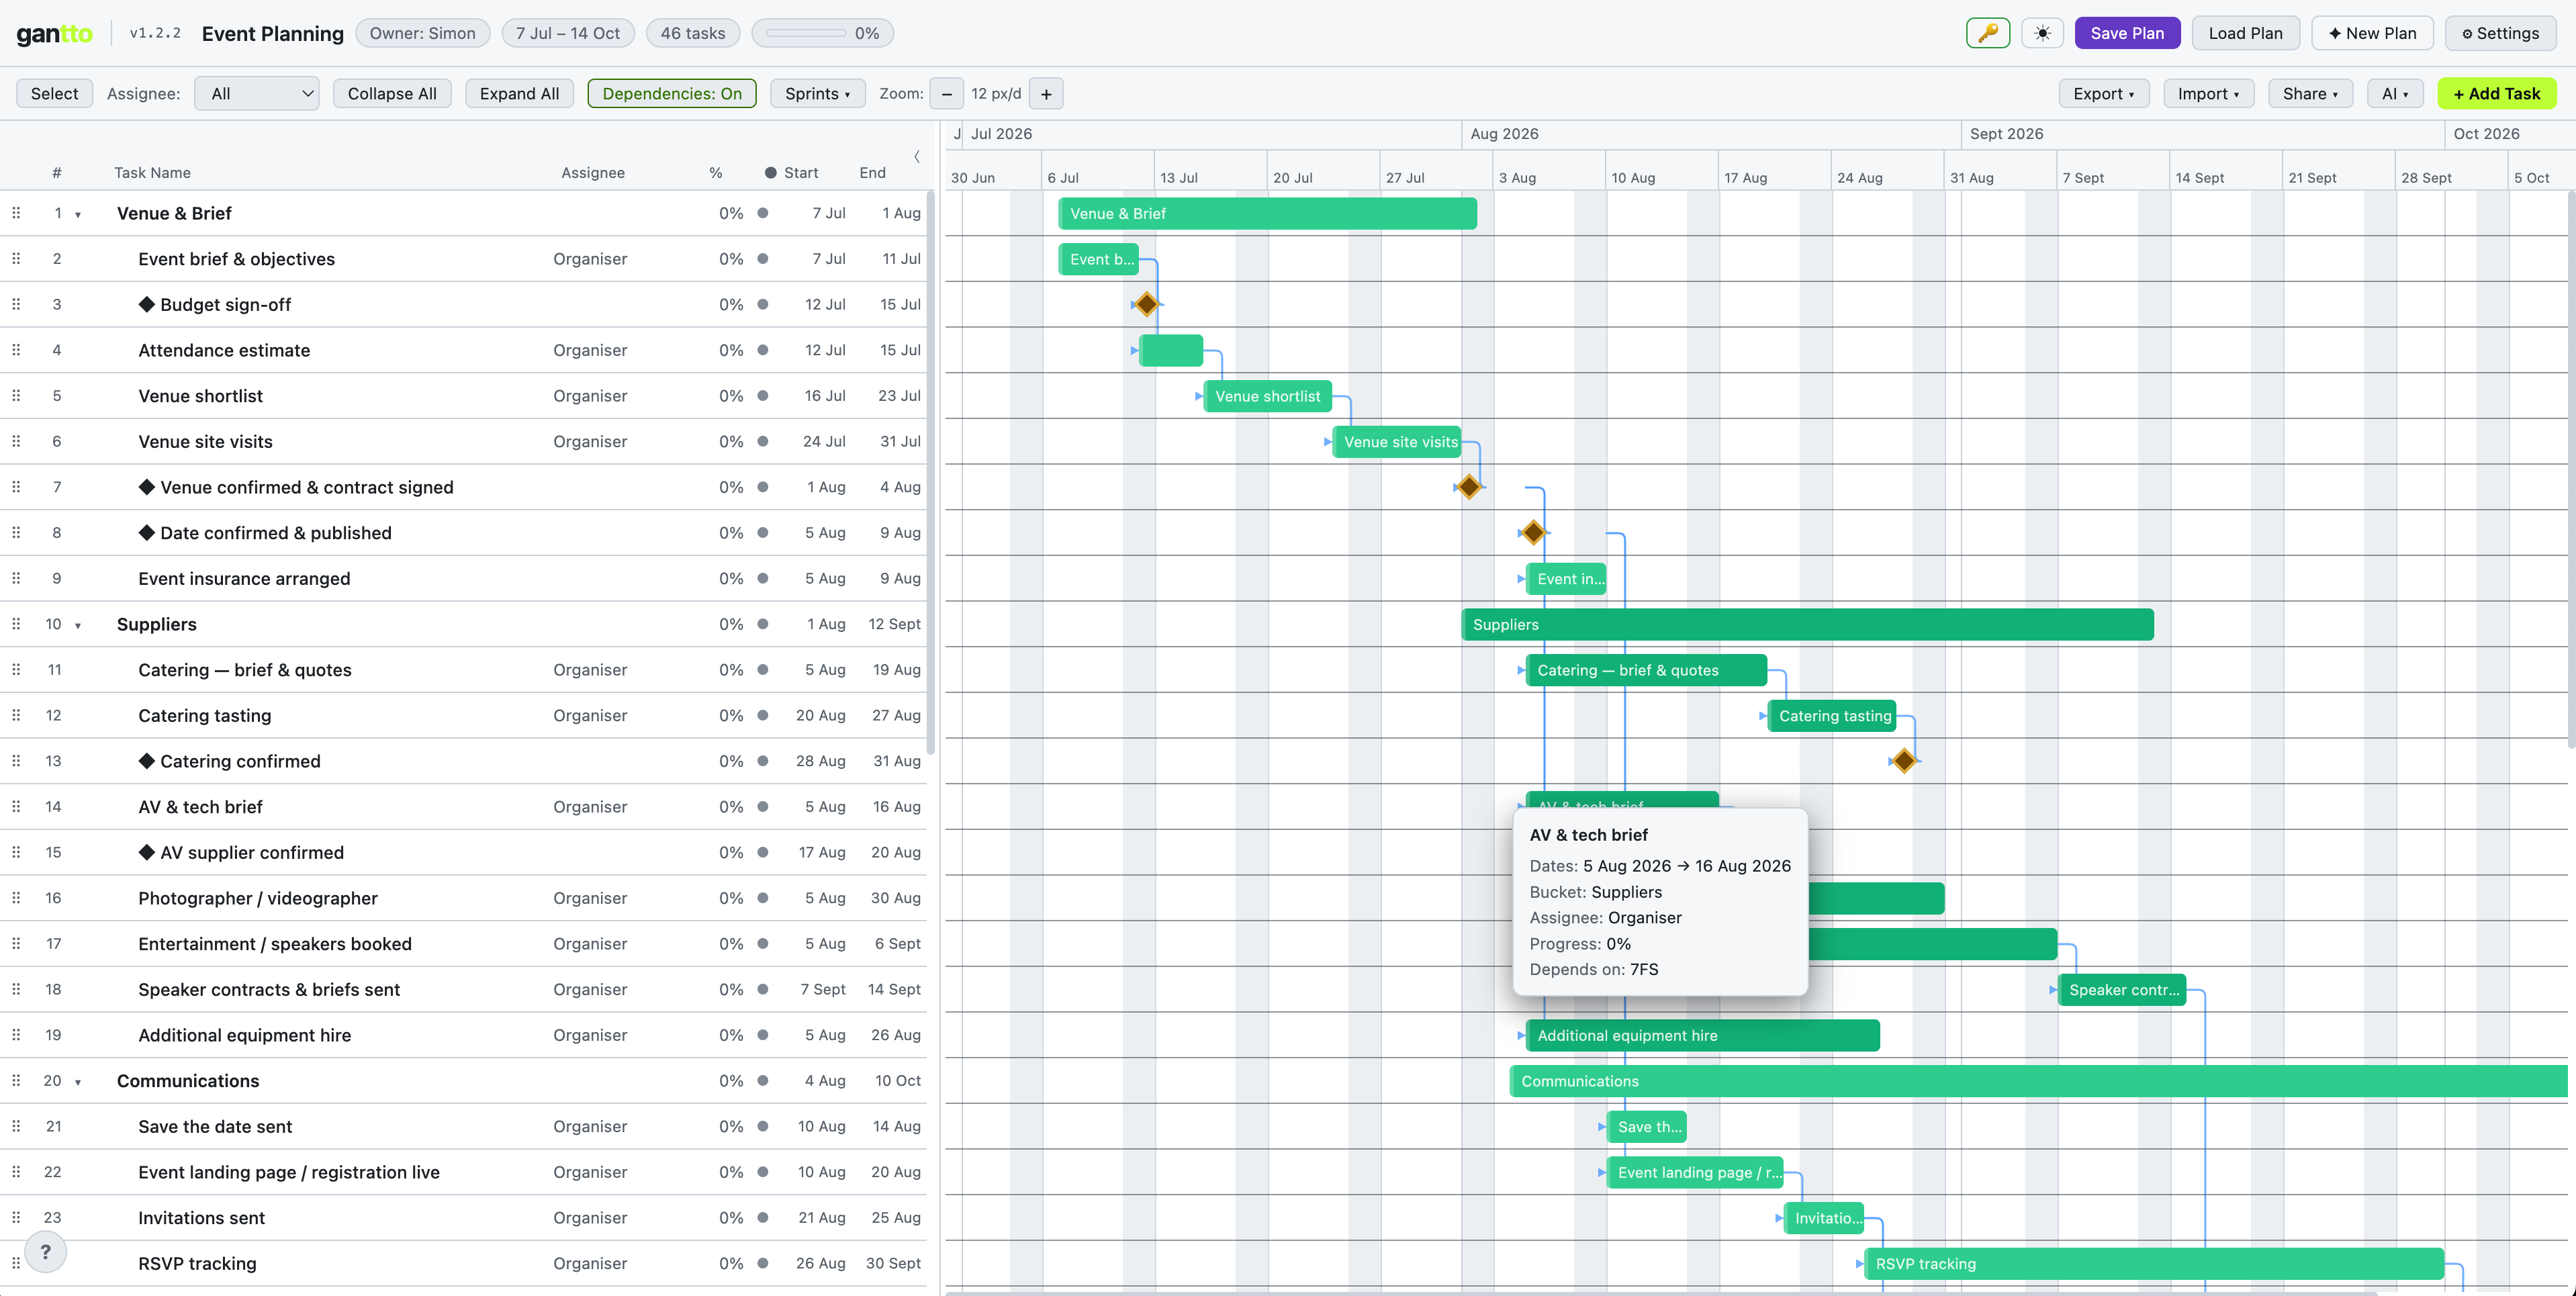Click drag handle of Venue shortlist row
2576x1296 pixels.
pyautogui.click(x=16, y=396)
